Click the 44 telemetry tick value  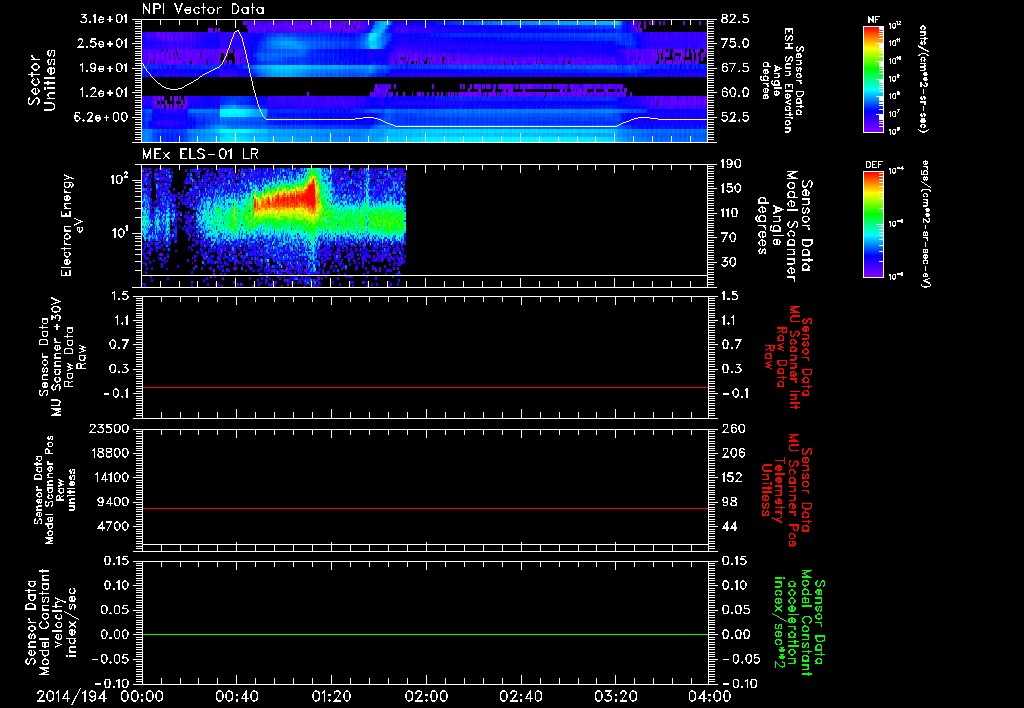[x=729, y=527]
